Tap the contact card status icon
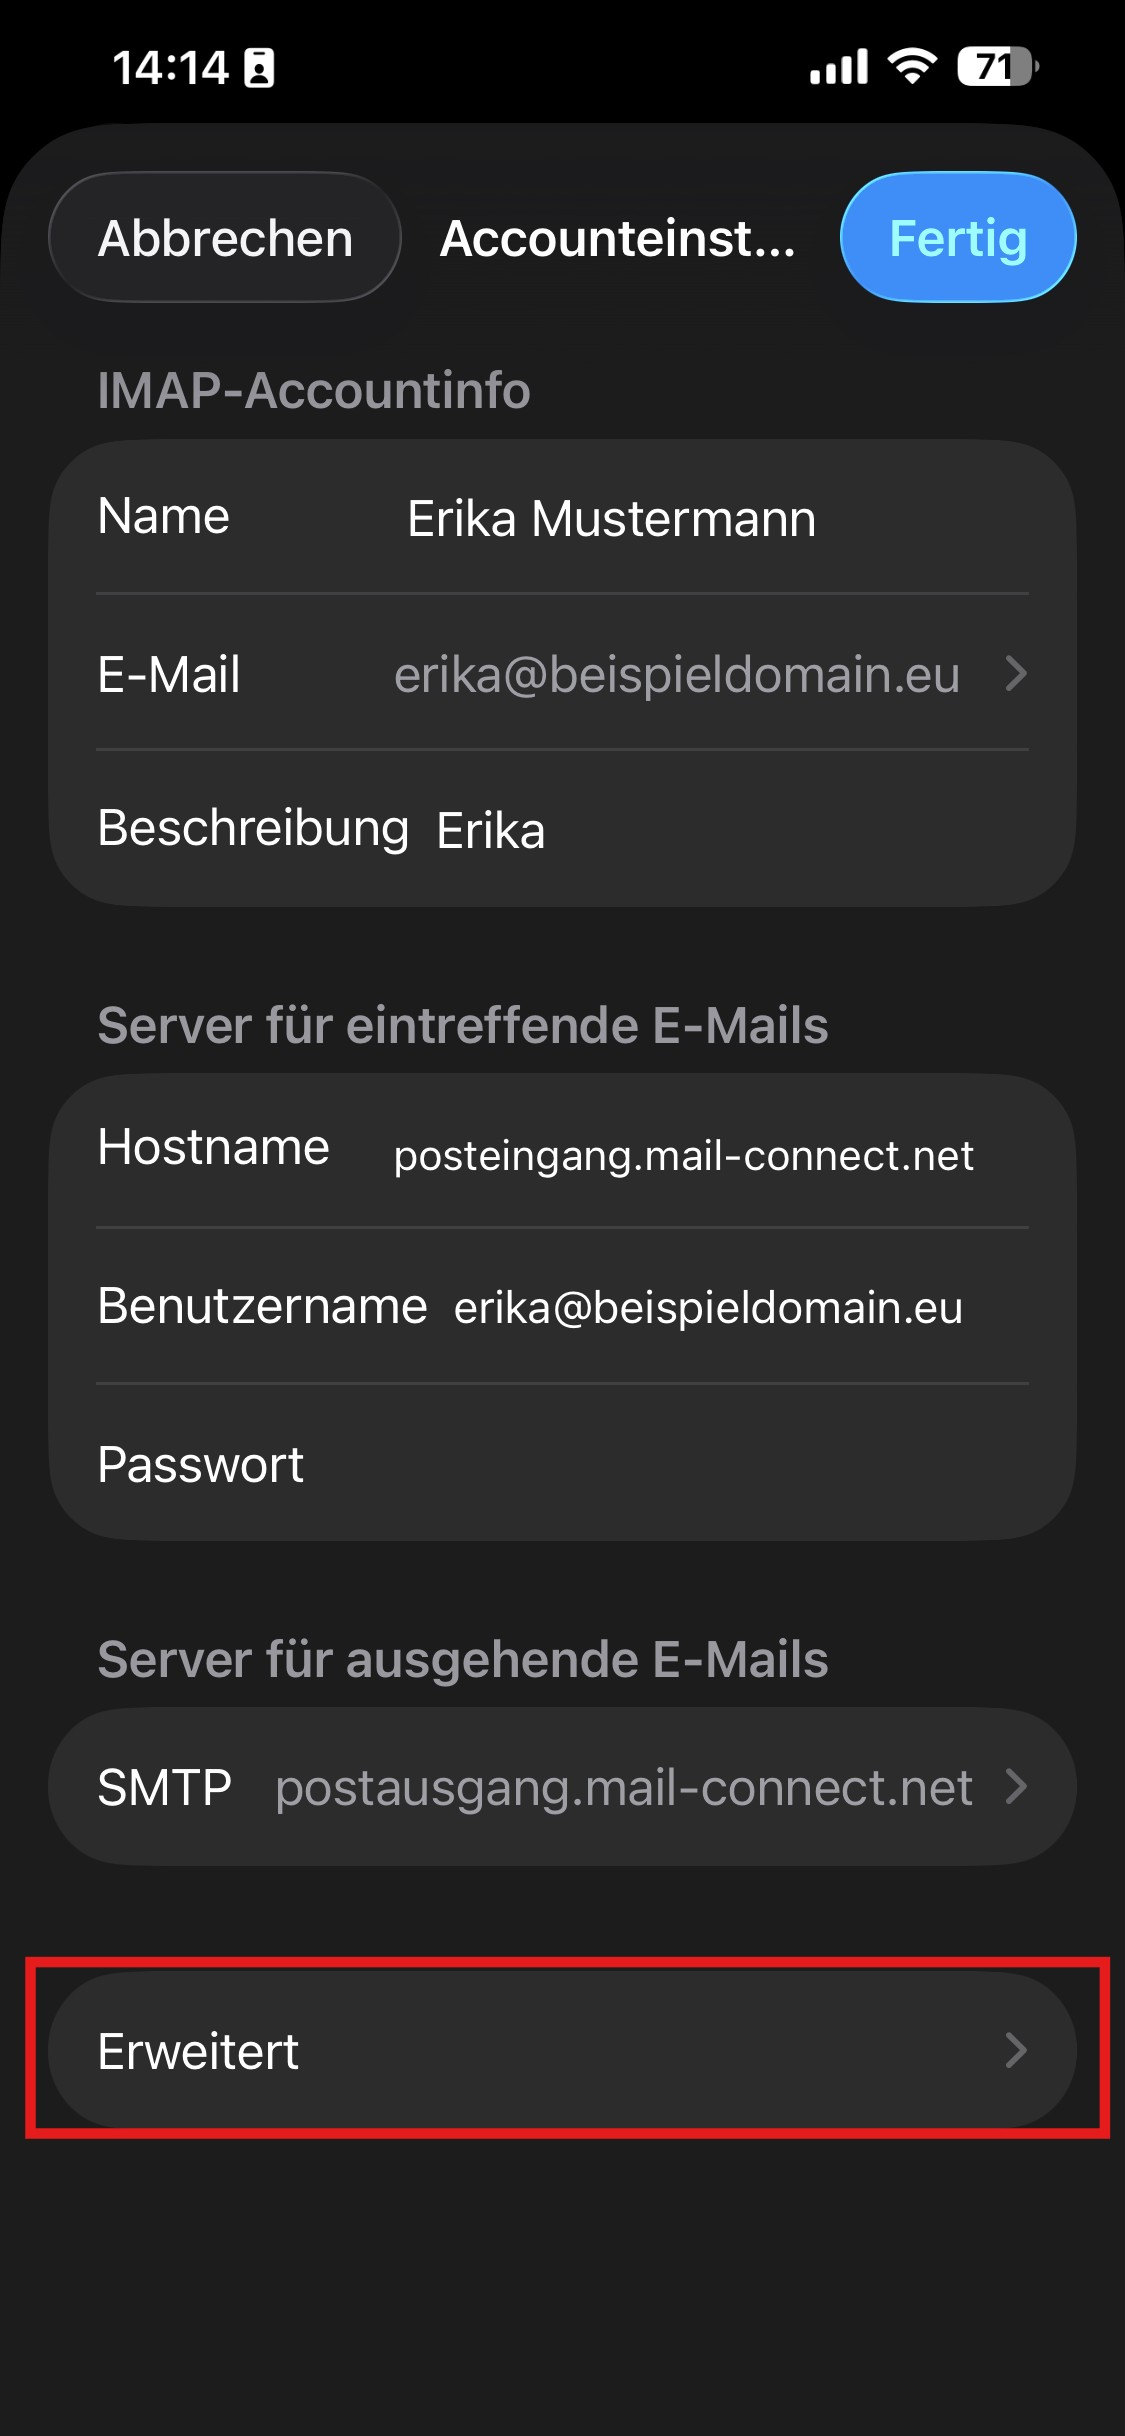Viewport: 1125px width, 2436px height. pos(259,68)
